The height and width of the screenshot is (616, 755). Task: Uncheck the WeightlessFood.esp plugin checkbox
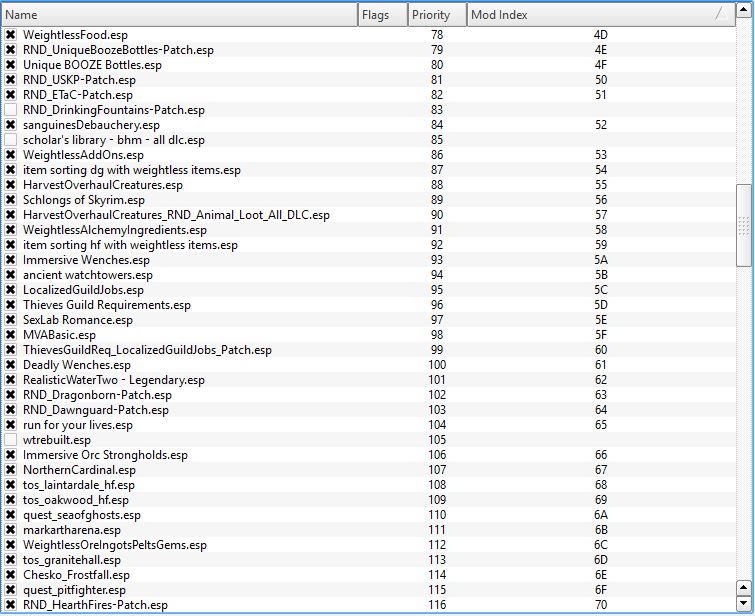tap(11, 35)
